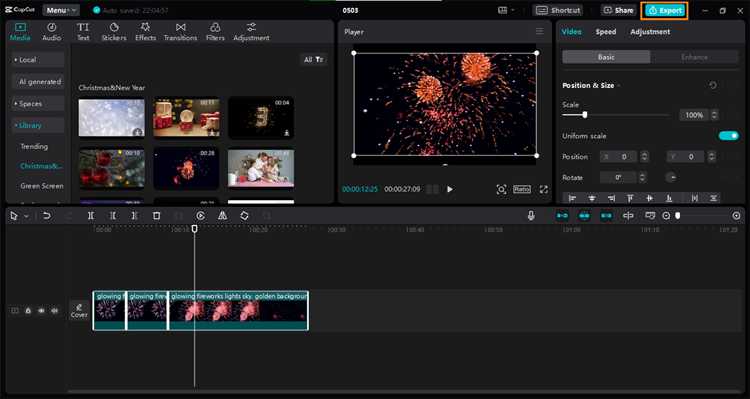Switch to the Speed tab
The height and width of the screenshot is (399, 750).
tap(606, 32)
